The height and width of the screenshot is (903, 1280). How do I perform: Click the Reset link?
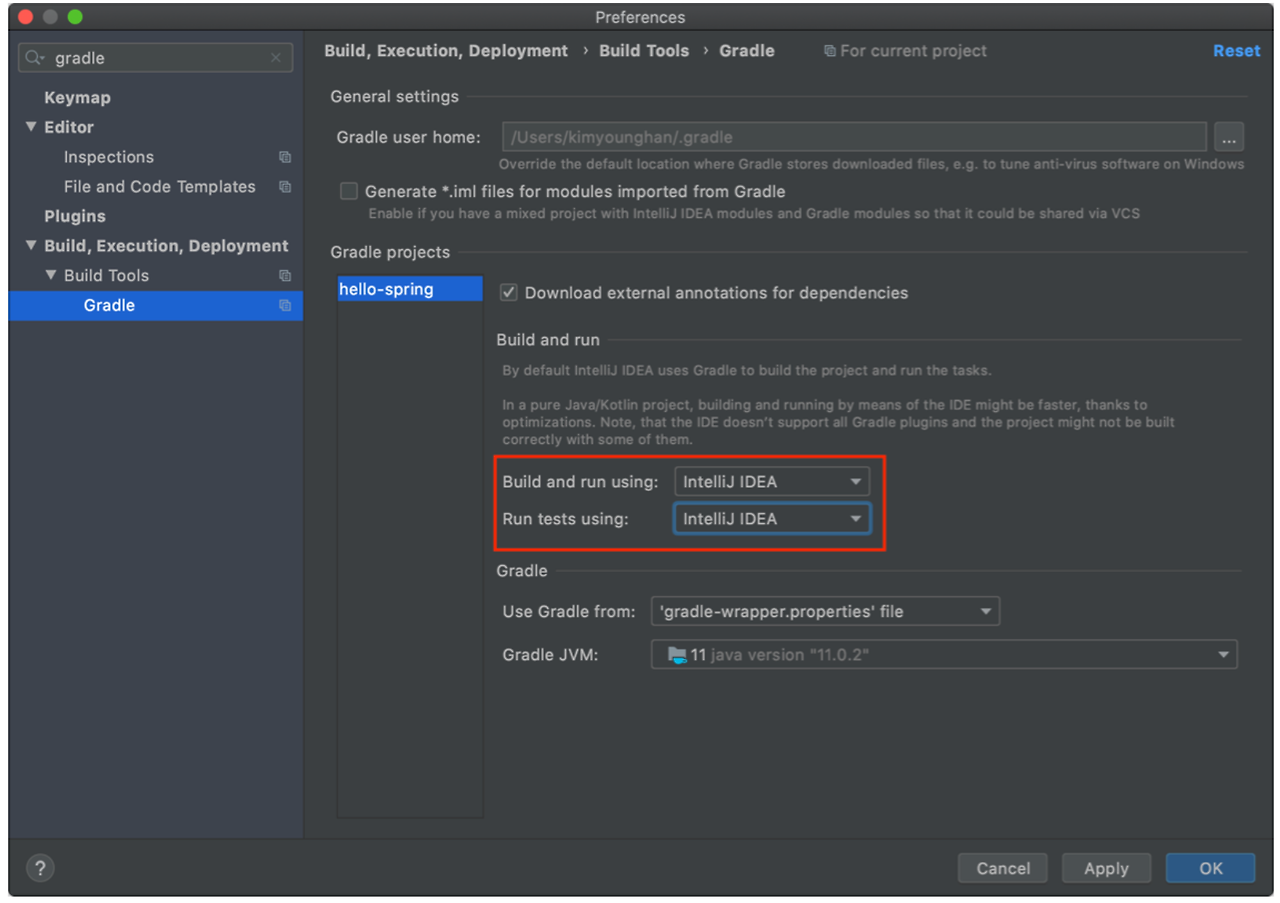point(1236,50)
